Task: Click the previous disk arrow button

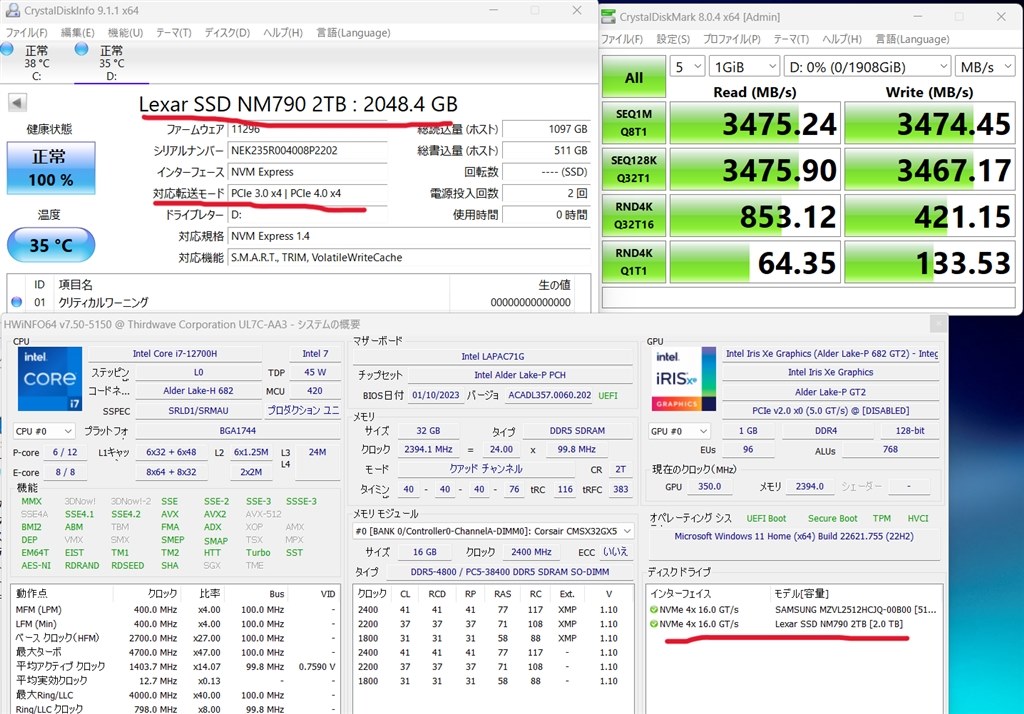Action: click(x=17, y=103)
